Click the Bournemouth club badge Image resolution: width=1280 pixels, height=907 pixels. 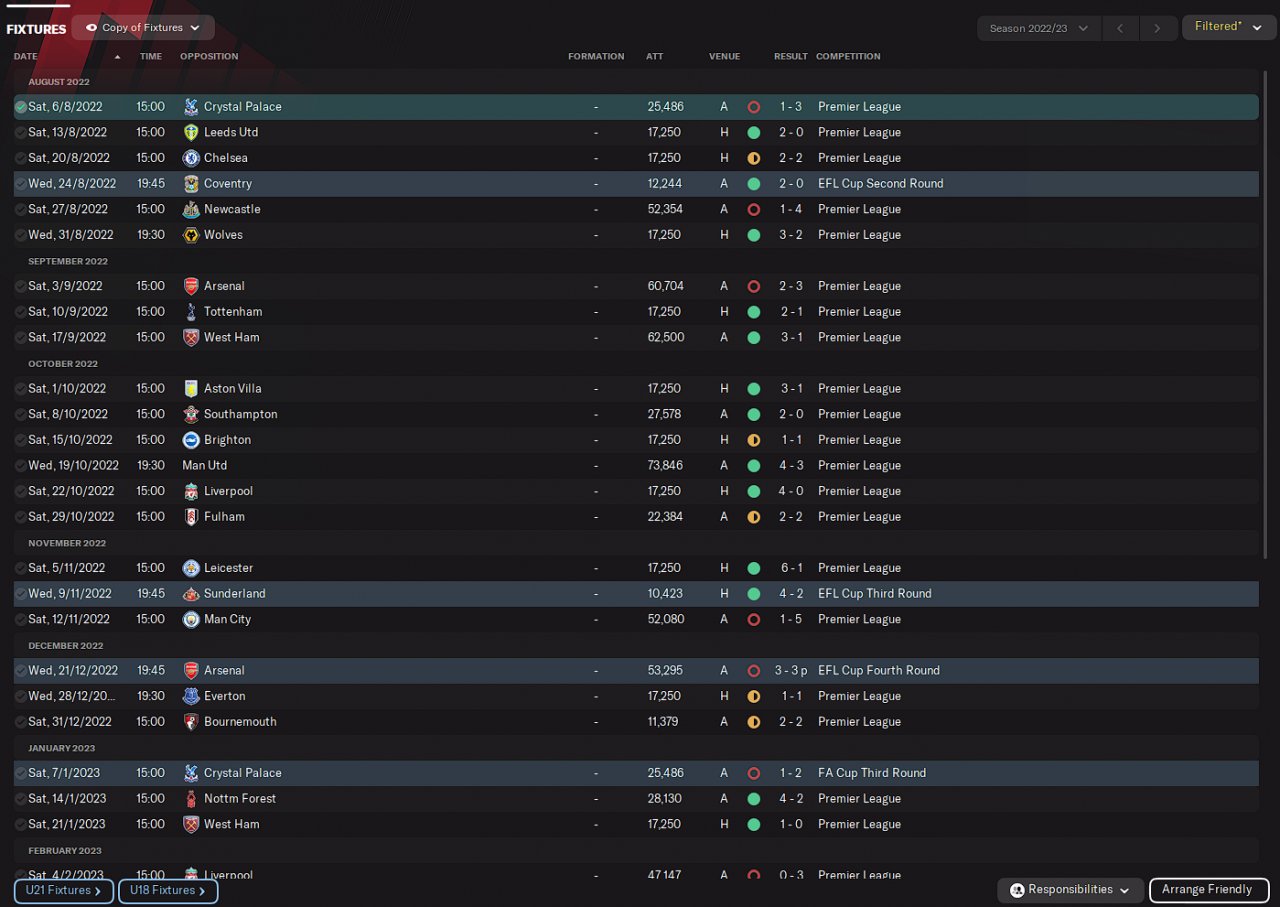(191, 722)
